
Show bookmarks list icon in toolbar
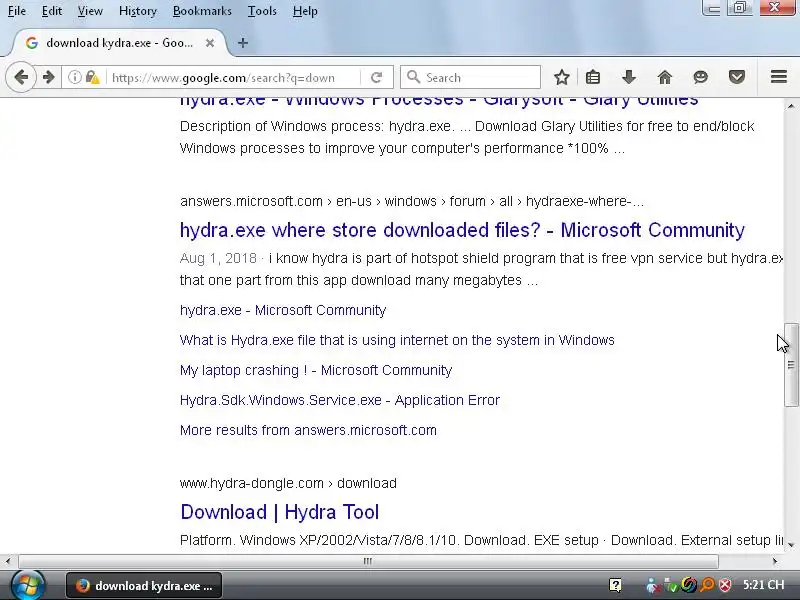pos(593,78)
